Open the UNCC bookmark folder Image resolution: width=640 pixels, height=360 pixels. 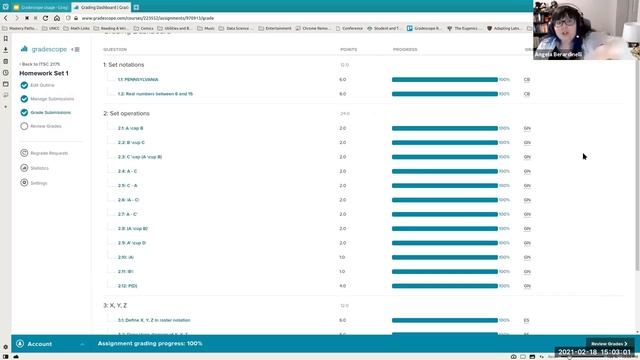[x=51, y=29]
